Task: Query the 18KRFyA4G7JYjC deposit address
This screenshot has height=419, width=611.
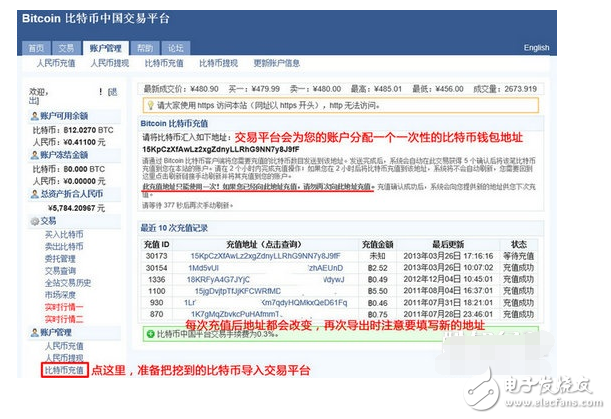Action: (265, 279)
